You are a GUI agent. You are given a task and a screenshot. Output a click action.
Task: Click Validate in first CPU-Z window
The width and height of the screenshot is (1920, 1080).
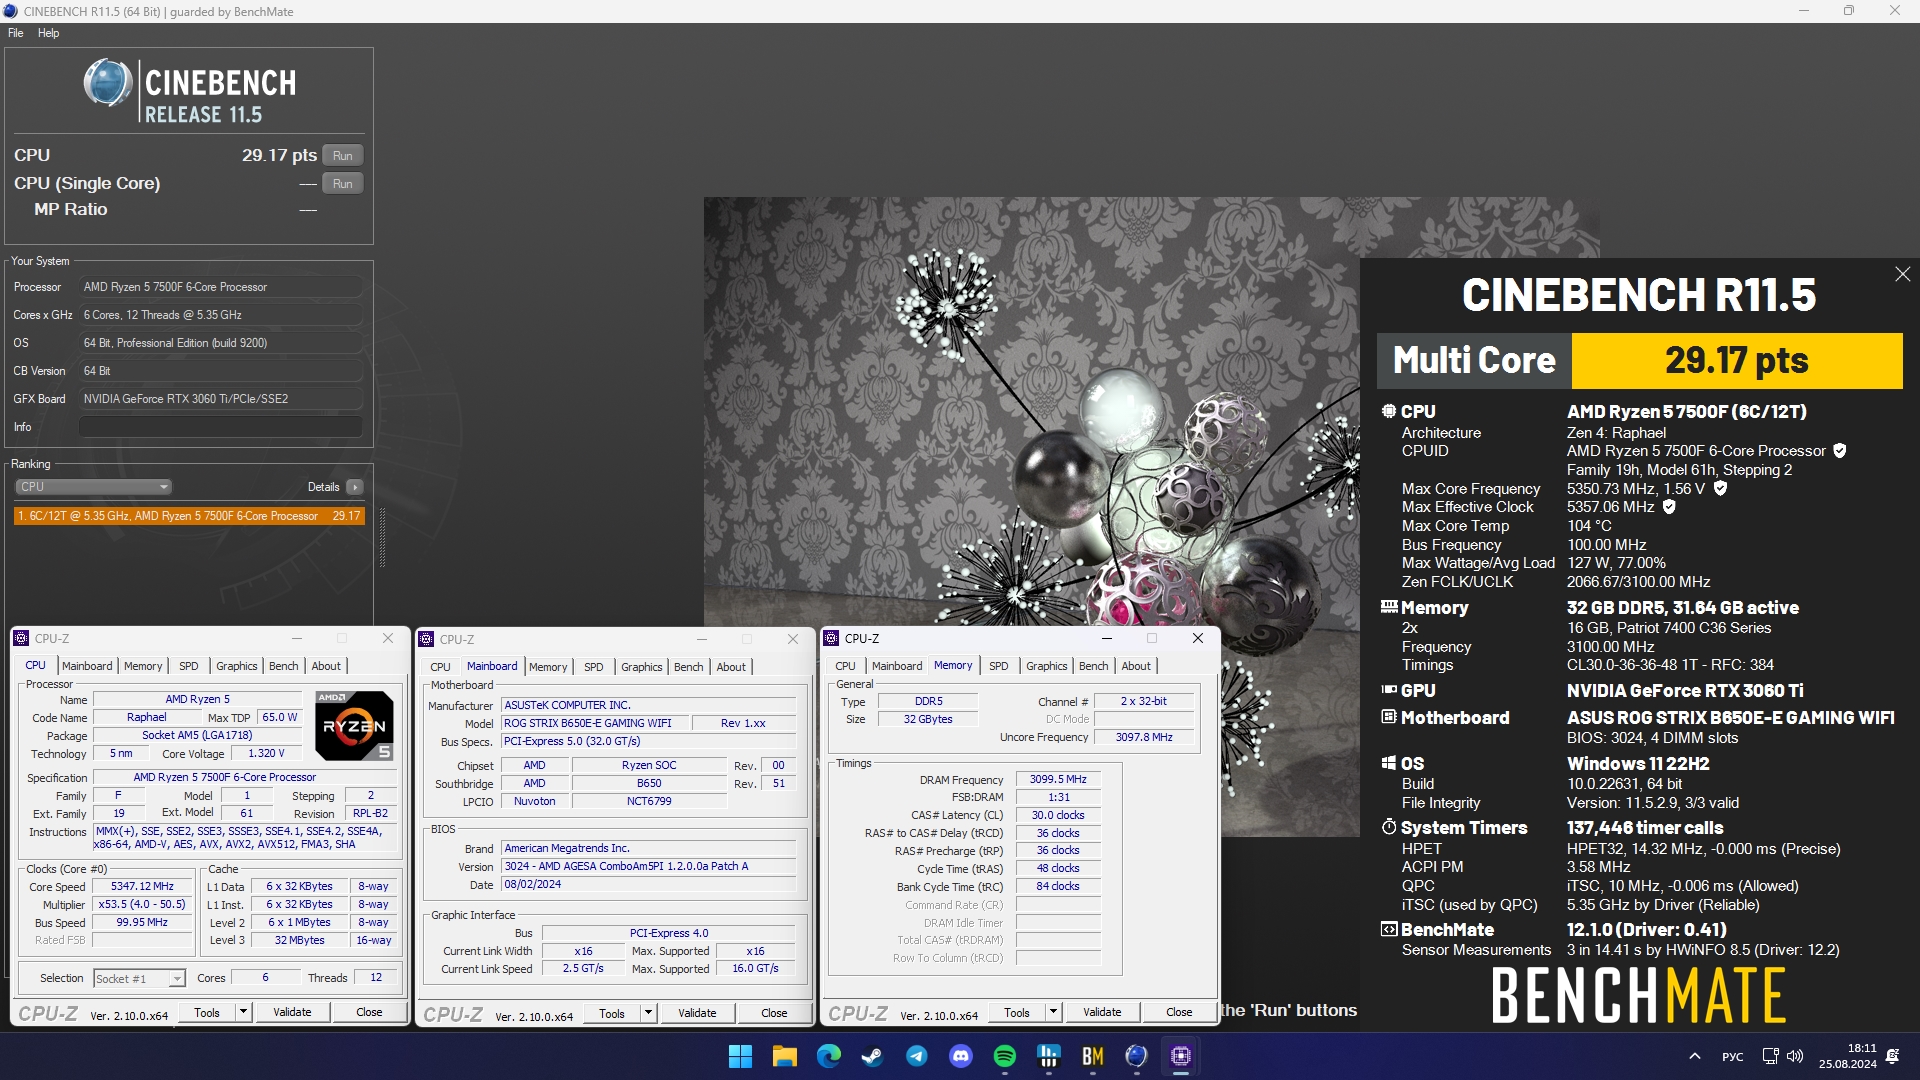coord(292,1012)
